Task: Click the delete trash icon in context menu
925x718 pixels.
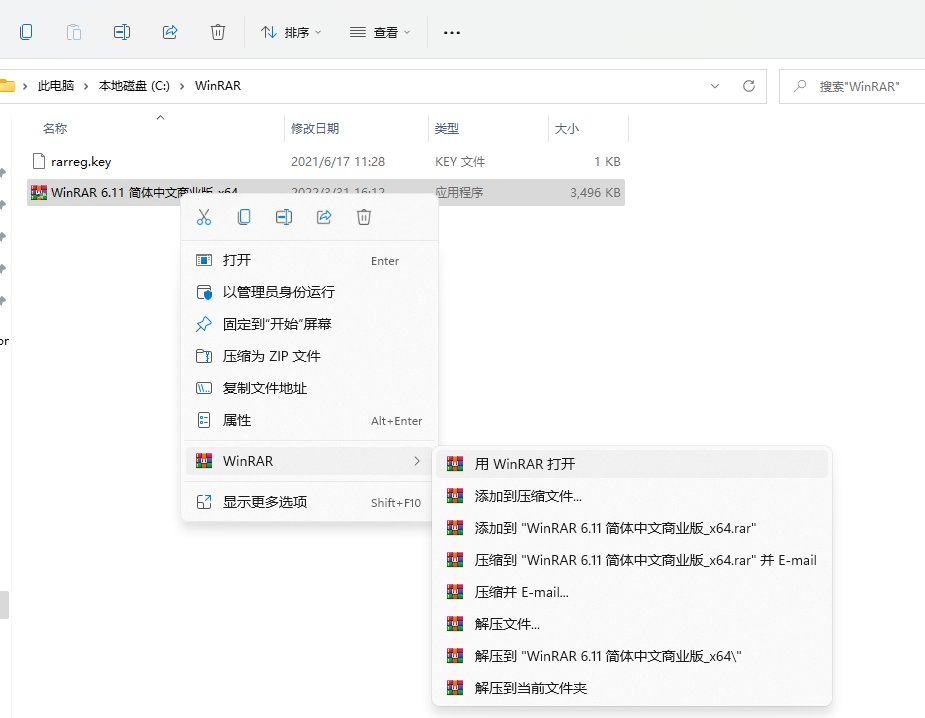Action: click(364, 217)
